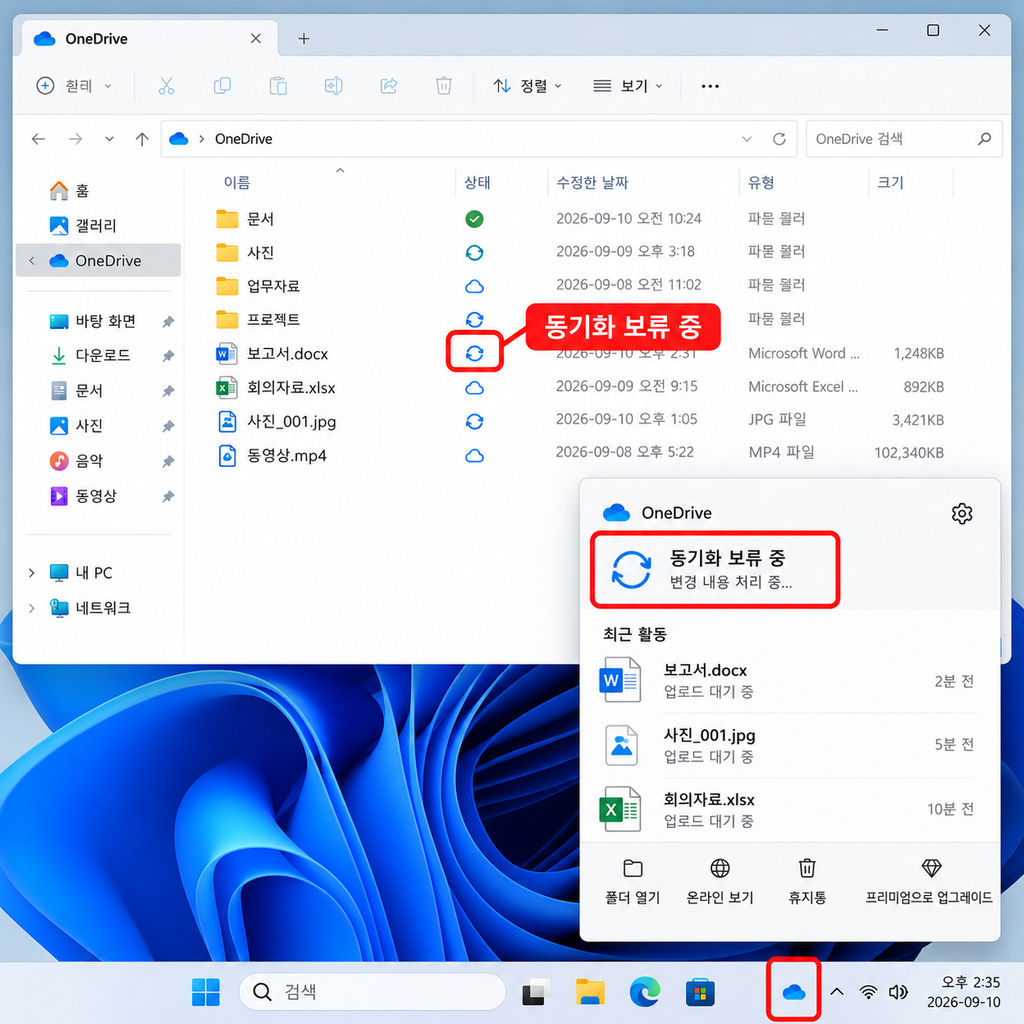Screen dimensions: 1024x1024
Task: Click the sync status icon for 보고서.docx
Action: (475, 353)
